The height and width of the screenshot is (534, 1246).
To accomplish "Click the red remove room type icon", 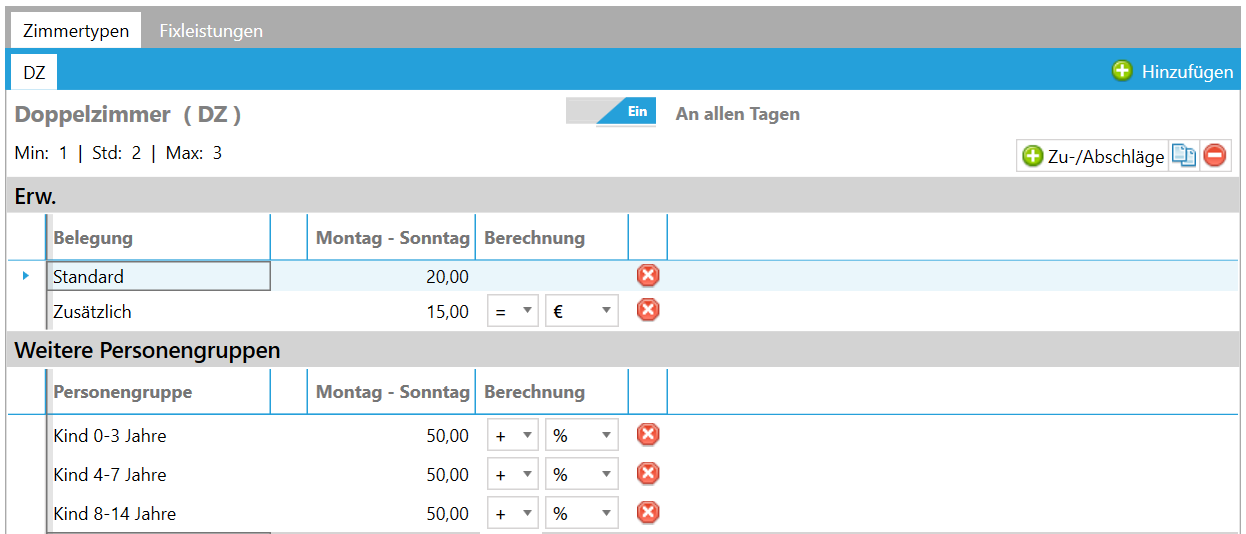I will click(x=1215, y=156).
